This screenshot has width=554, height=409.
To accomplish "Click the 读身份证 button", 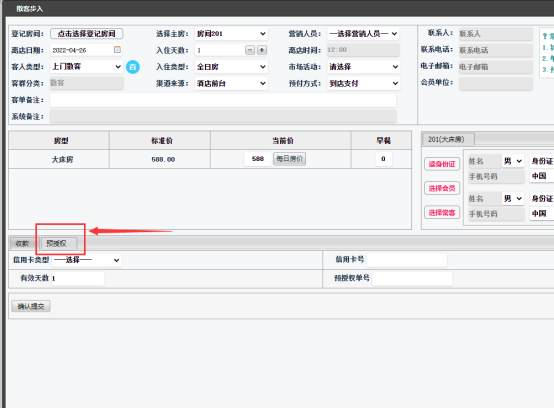I will 442,164.
